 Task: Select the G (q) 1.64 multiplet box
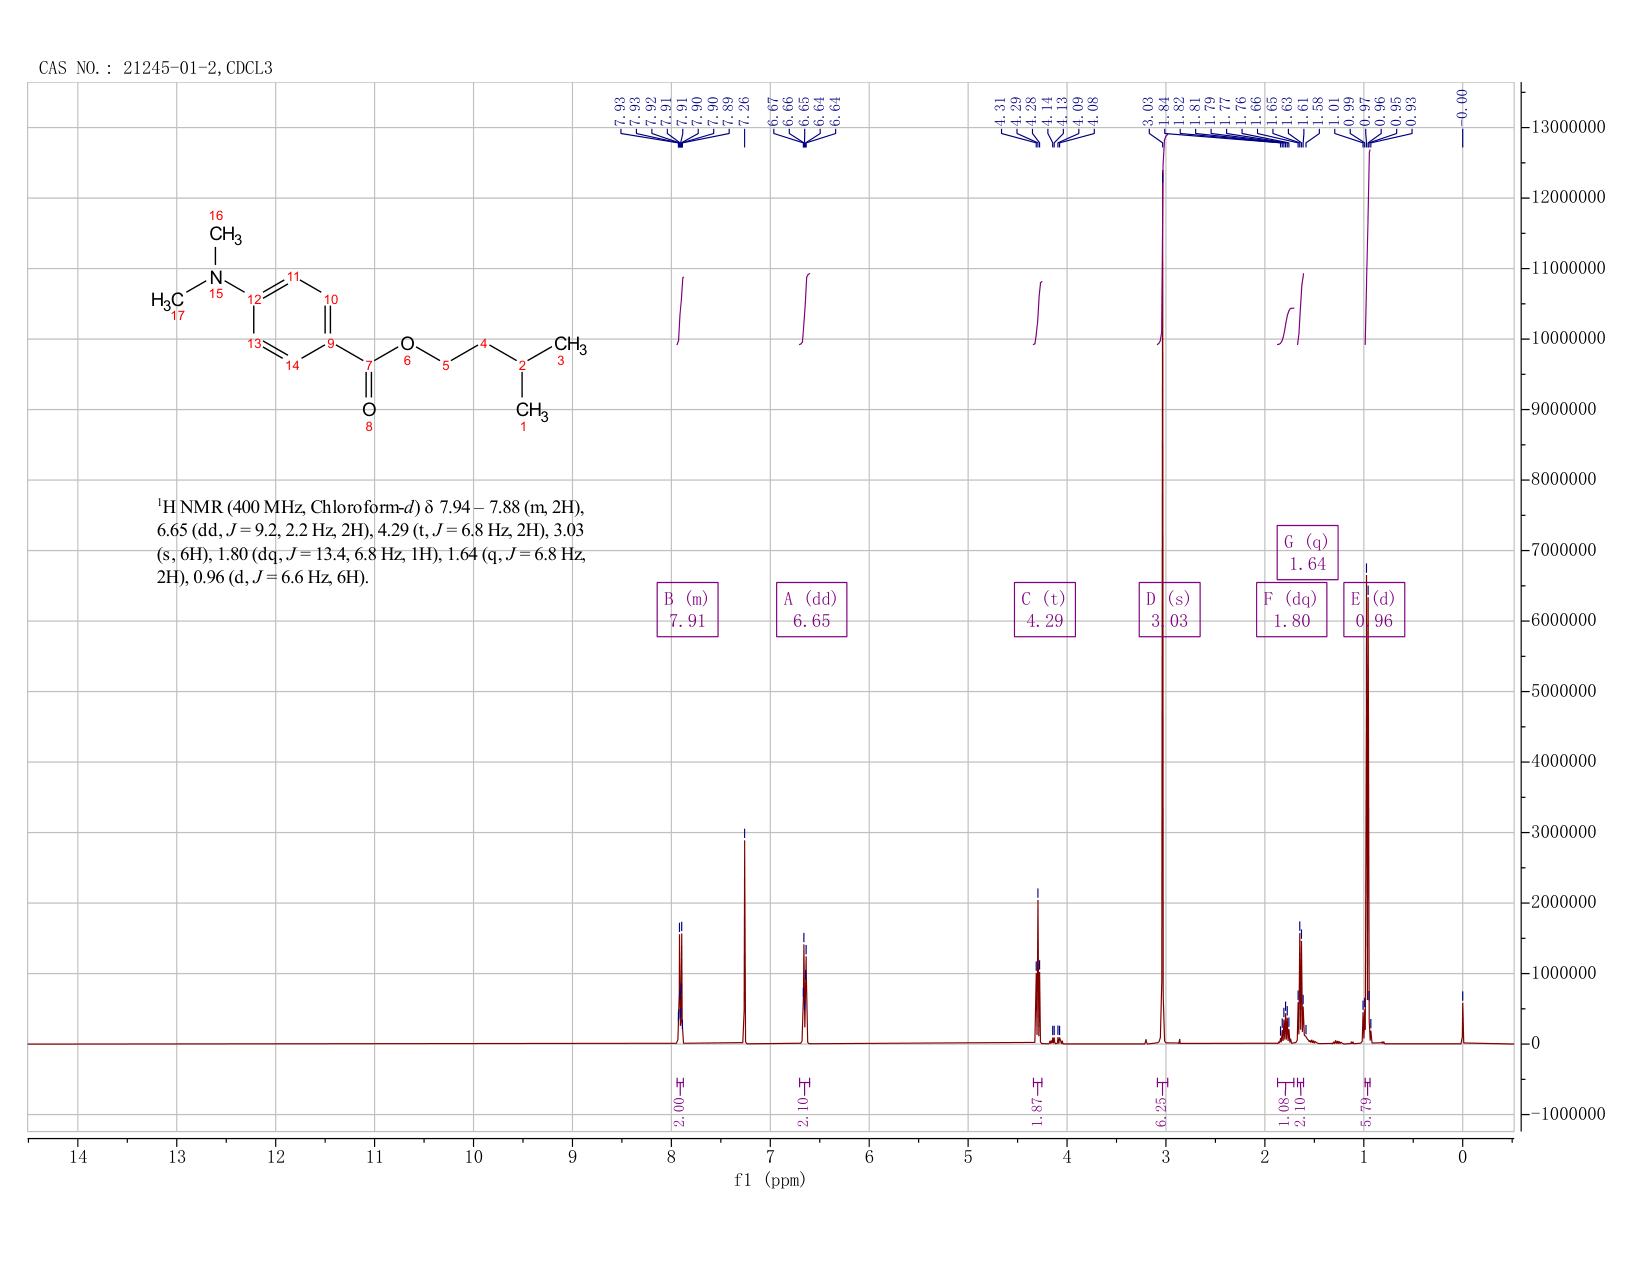point(1307,552)
